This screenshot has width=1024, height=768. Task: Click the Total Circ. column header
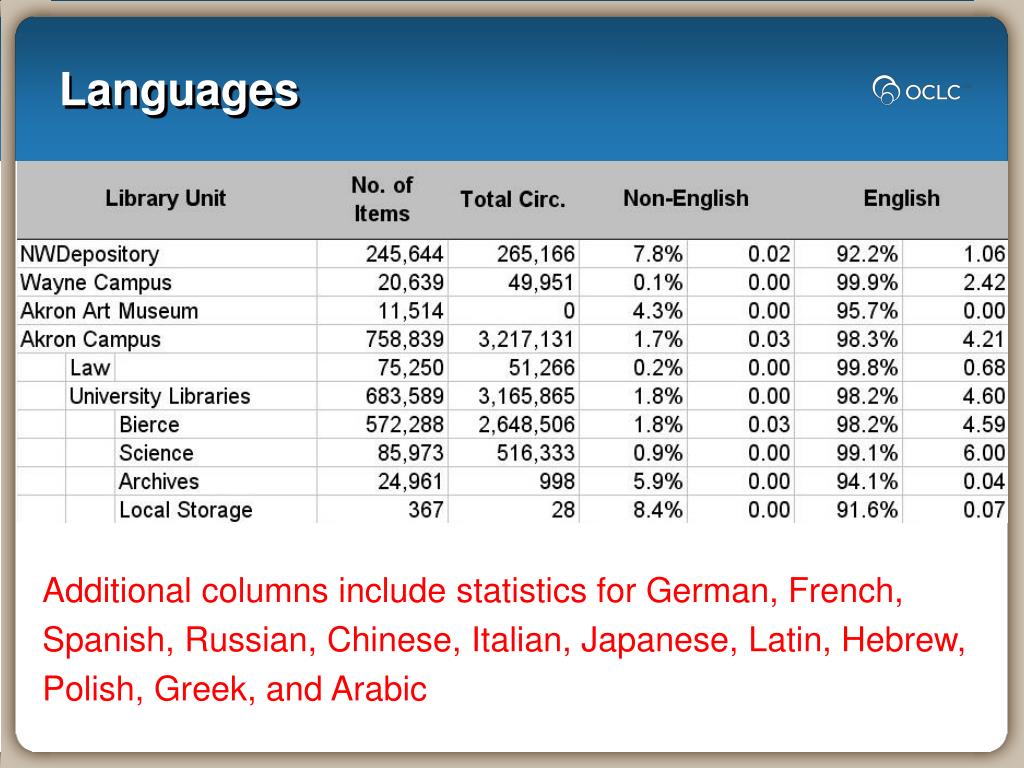coord(513,199)
